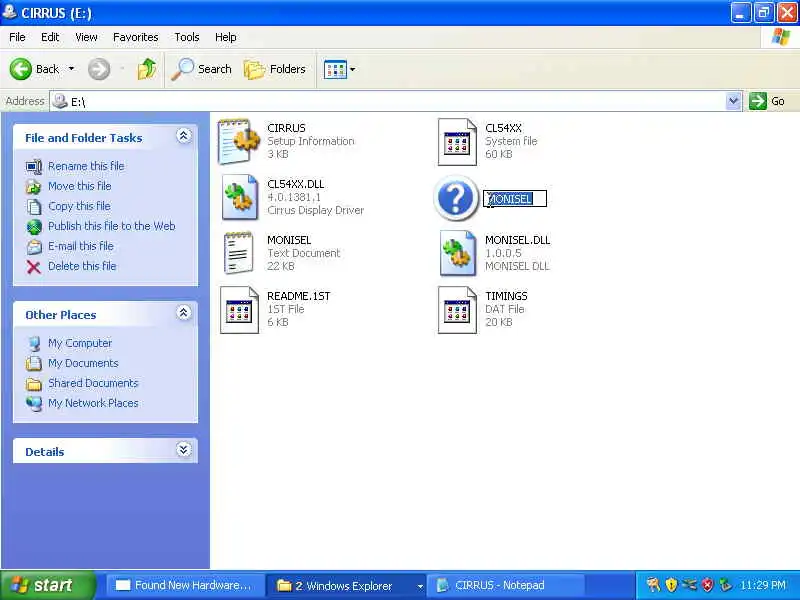Open the Edit menu
Screen dimensions: 800x600
tap(50, 37)
